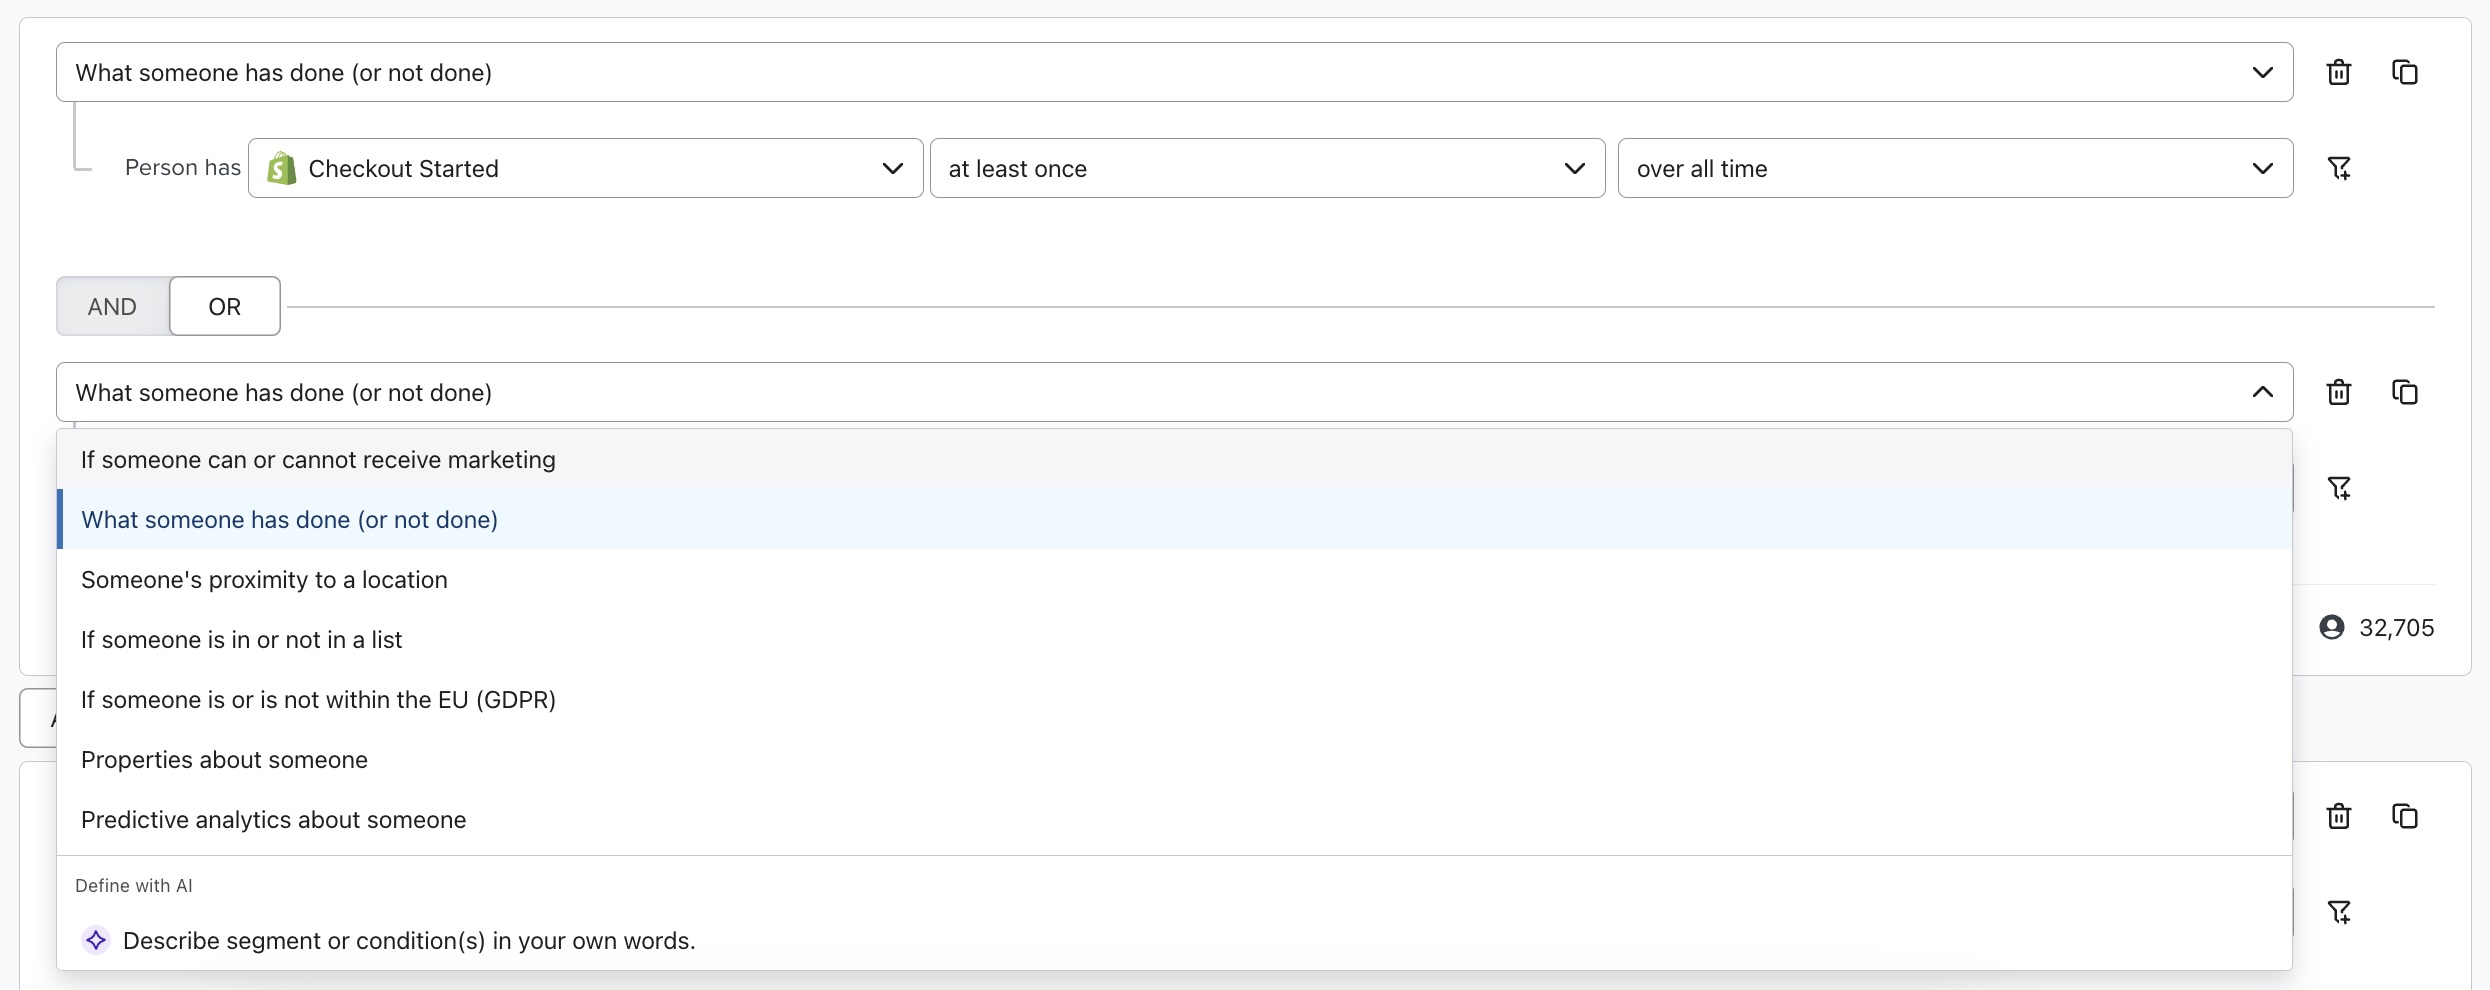
Task: Switch the condition connector to OR
Action: 224,306
